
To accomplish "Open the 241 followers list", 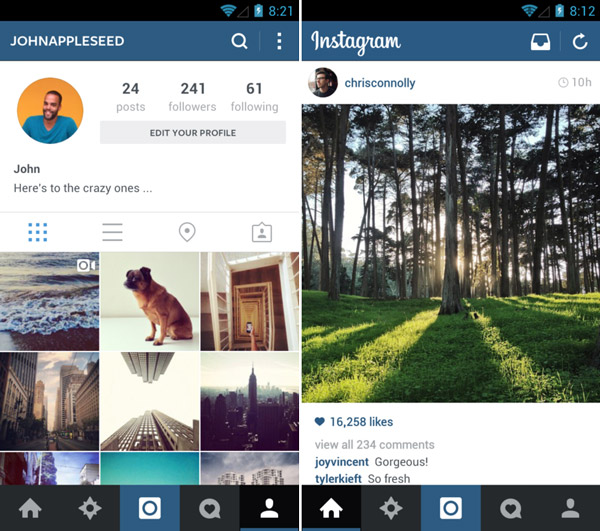I will click(x=192, y=97).
